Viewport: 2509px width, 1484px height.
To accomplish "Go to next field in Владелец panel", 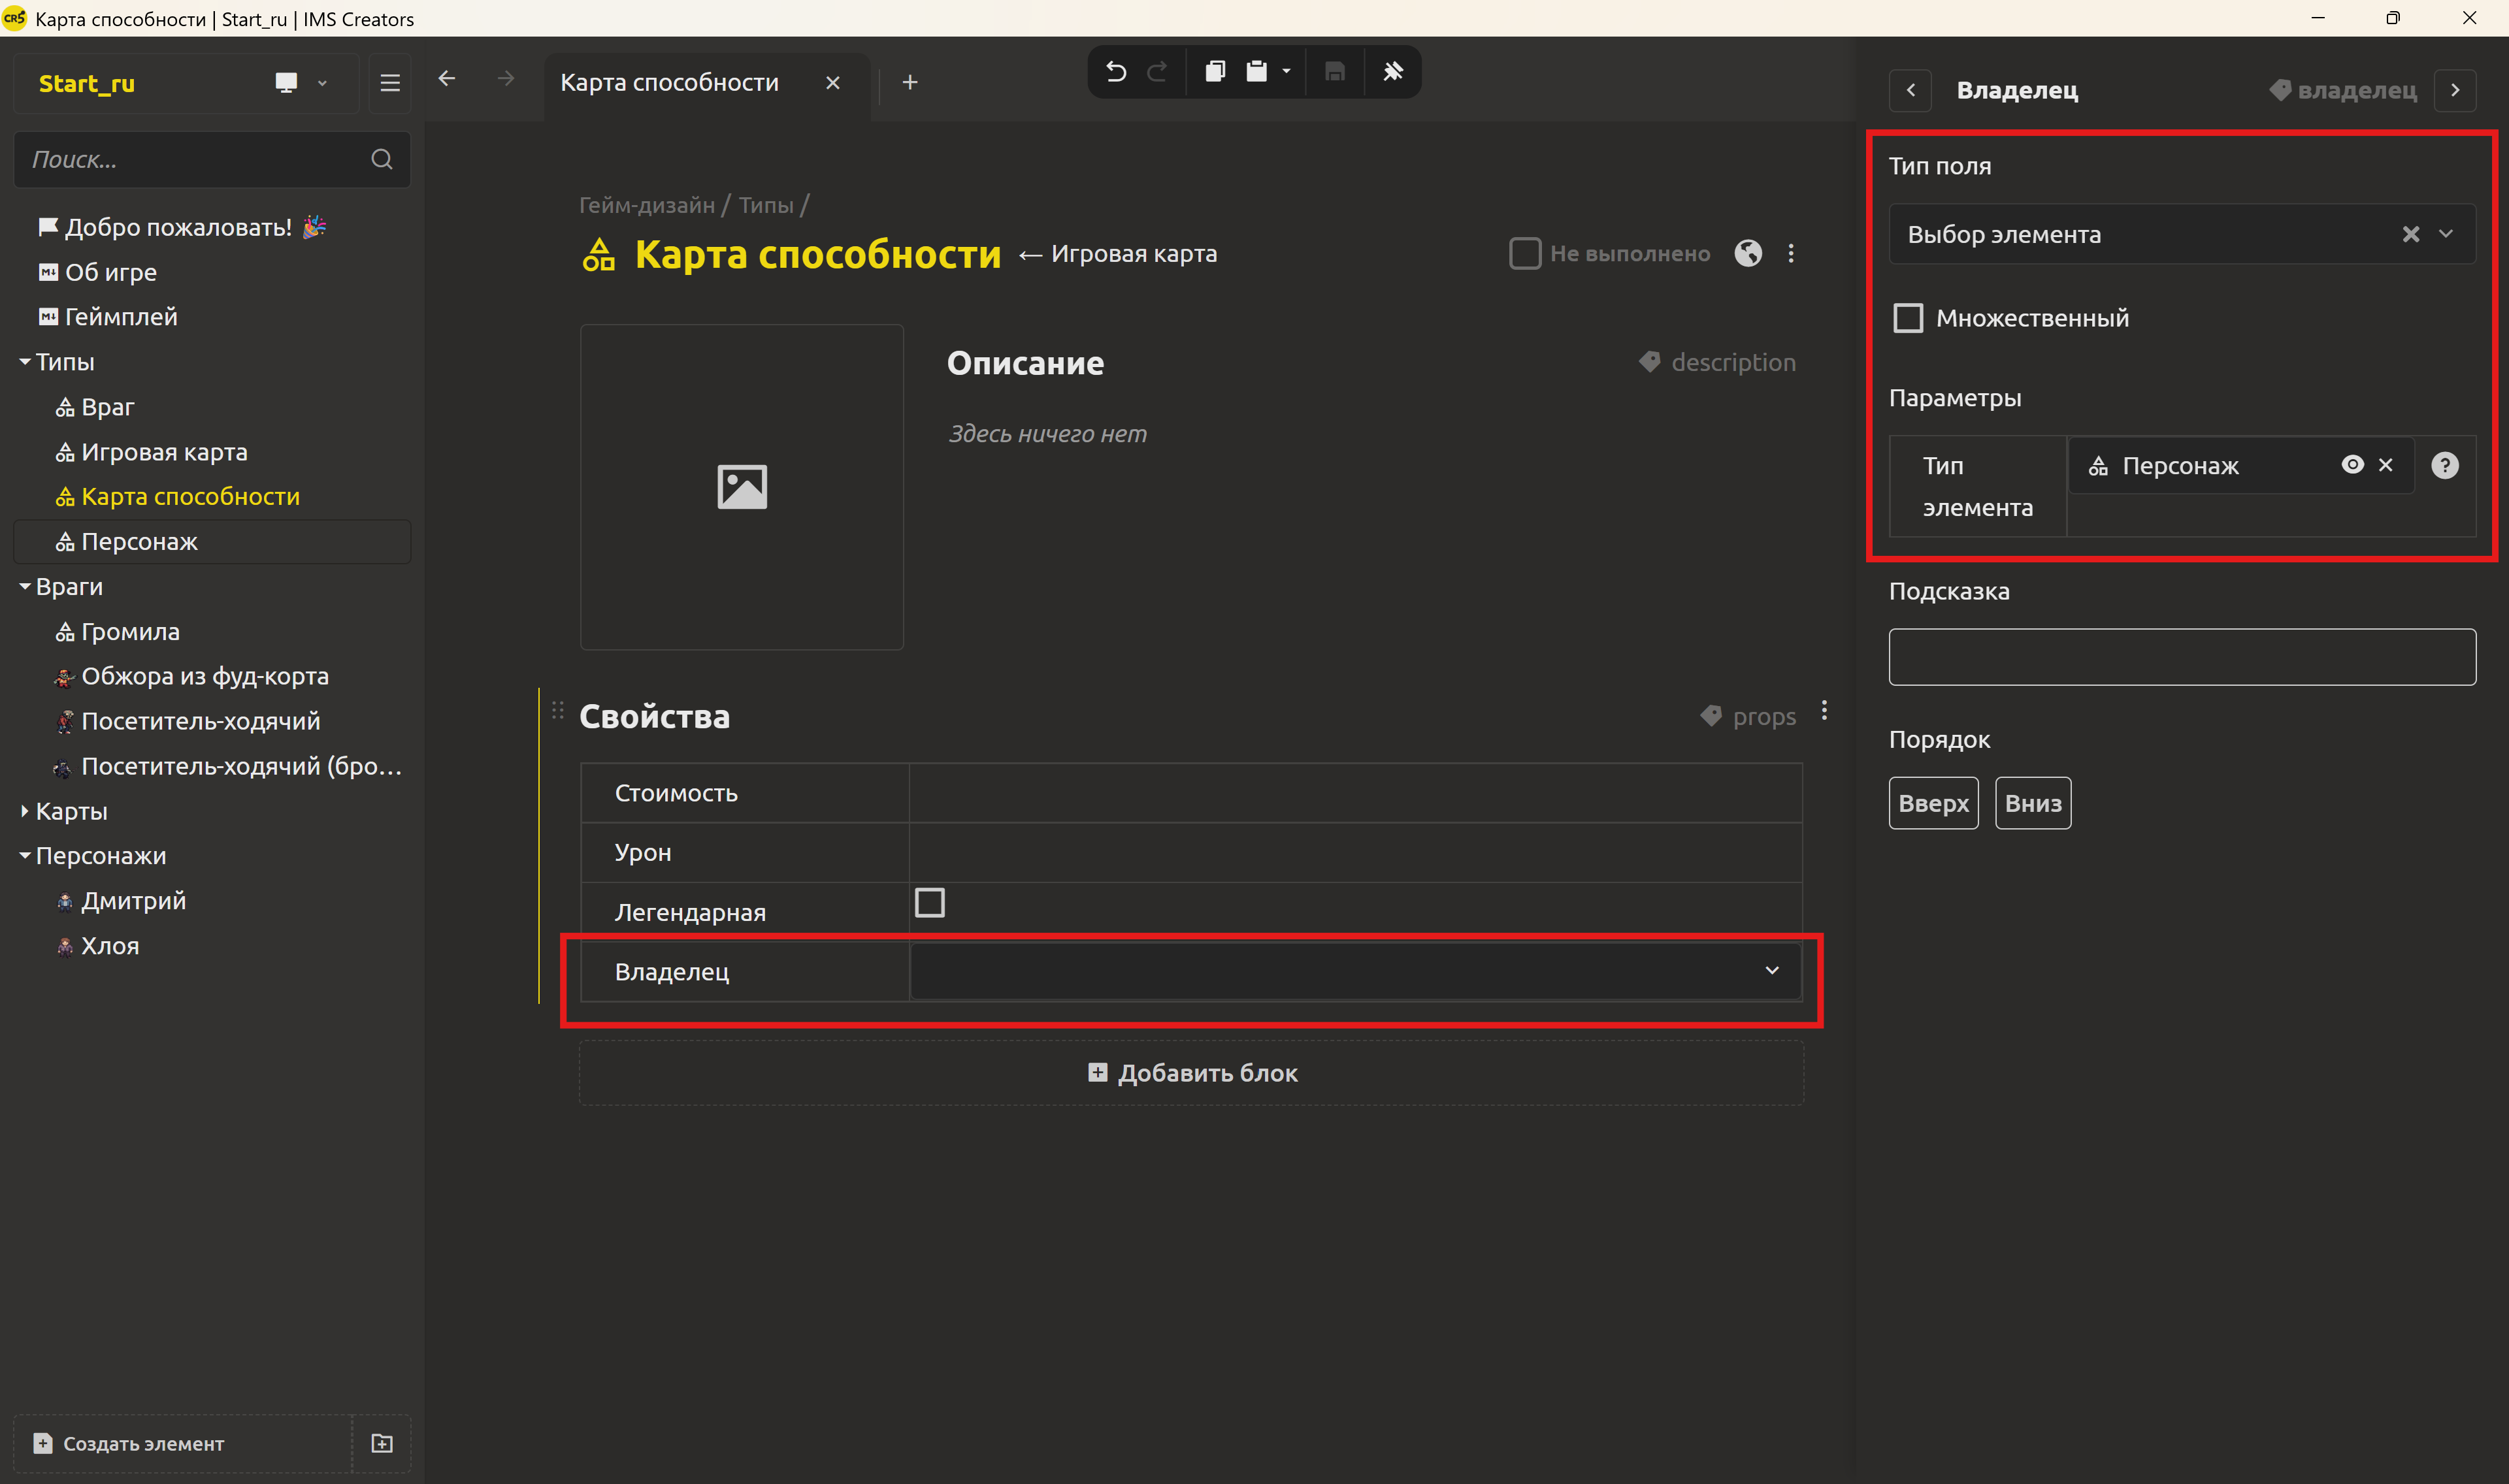I will point(2455,90).
